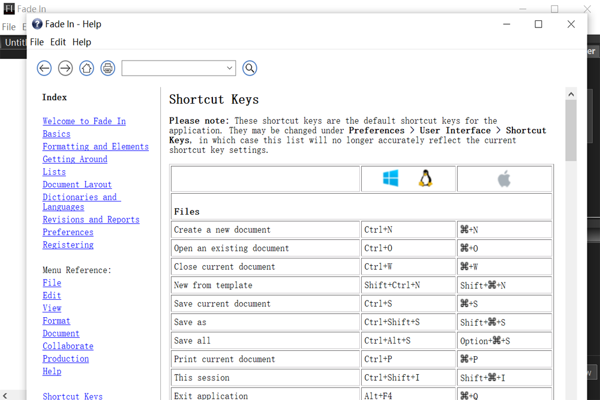Open the search box dropdown arrow
Viewport: 600px width, 400px height.
(229, 68)
